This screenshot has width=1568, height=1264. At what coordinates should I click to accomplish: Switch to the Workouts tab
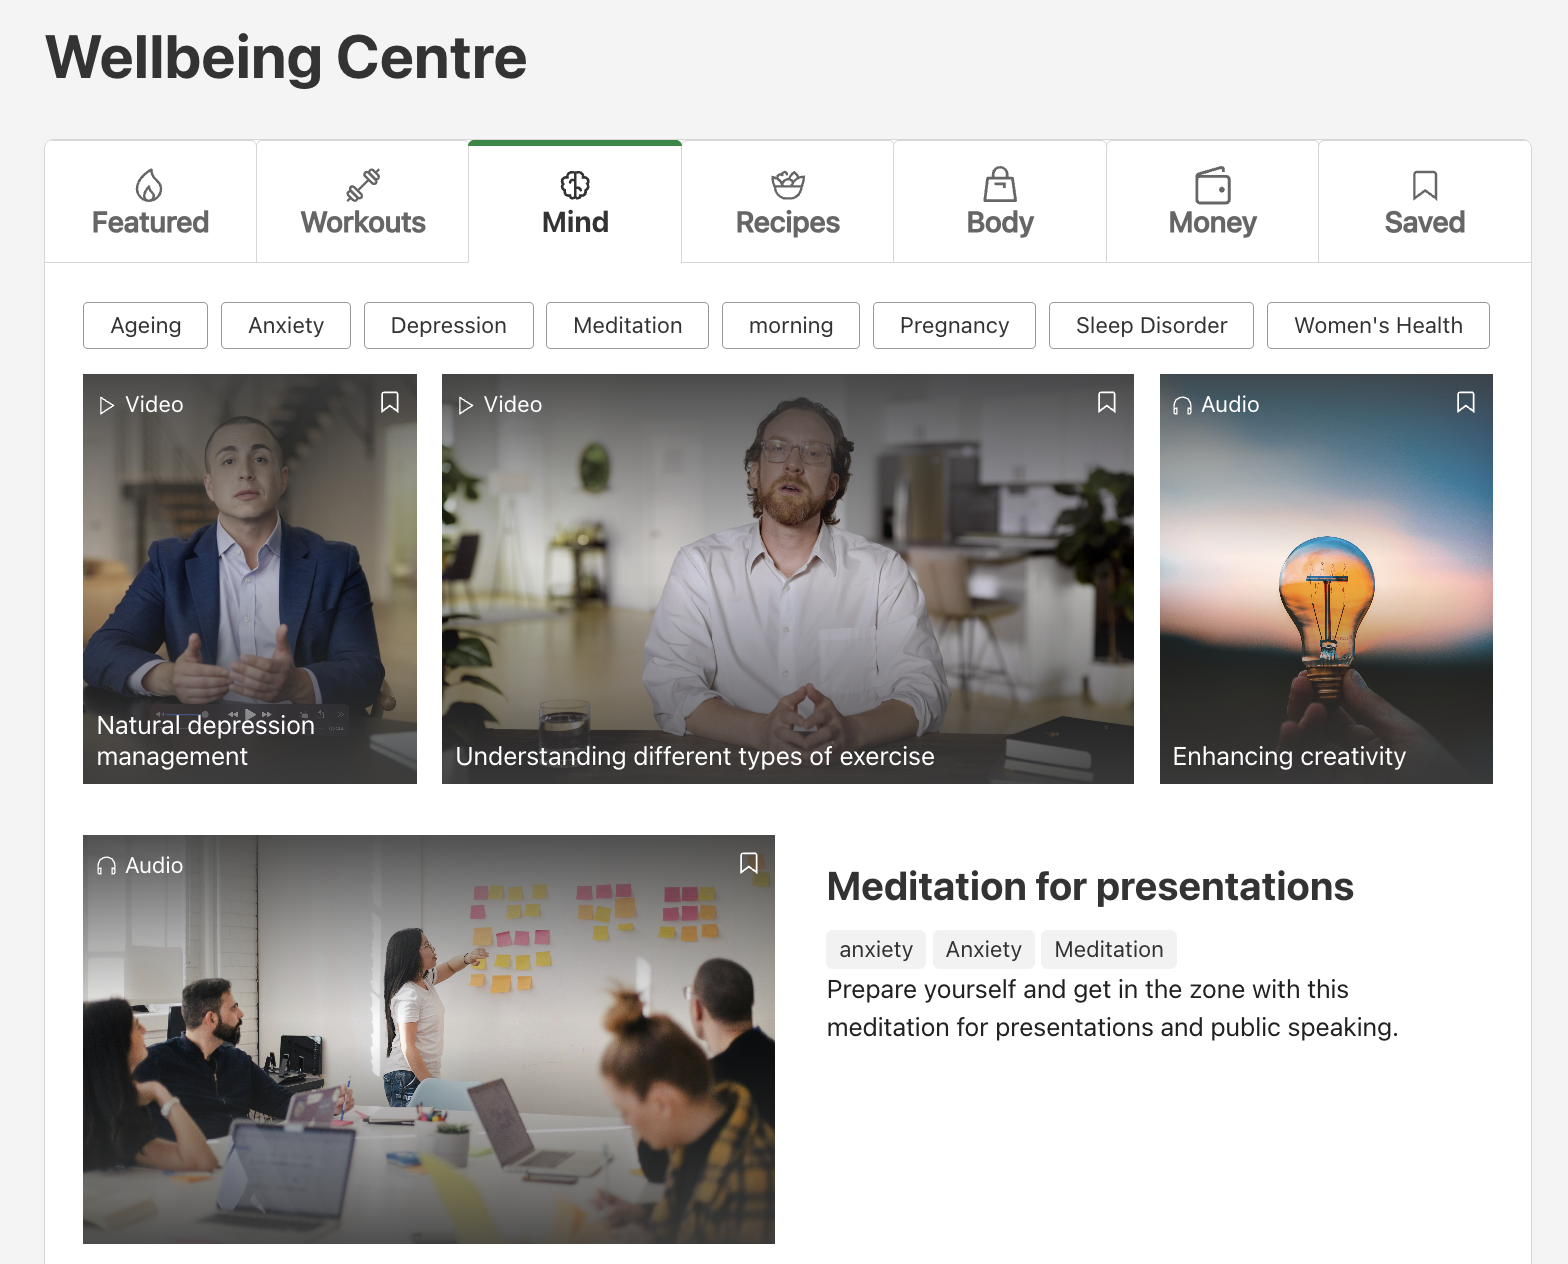(x=363, y=202)
